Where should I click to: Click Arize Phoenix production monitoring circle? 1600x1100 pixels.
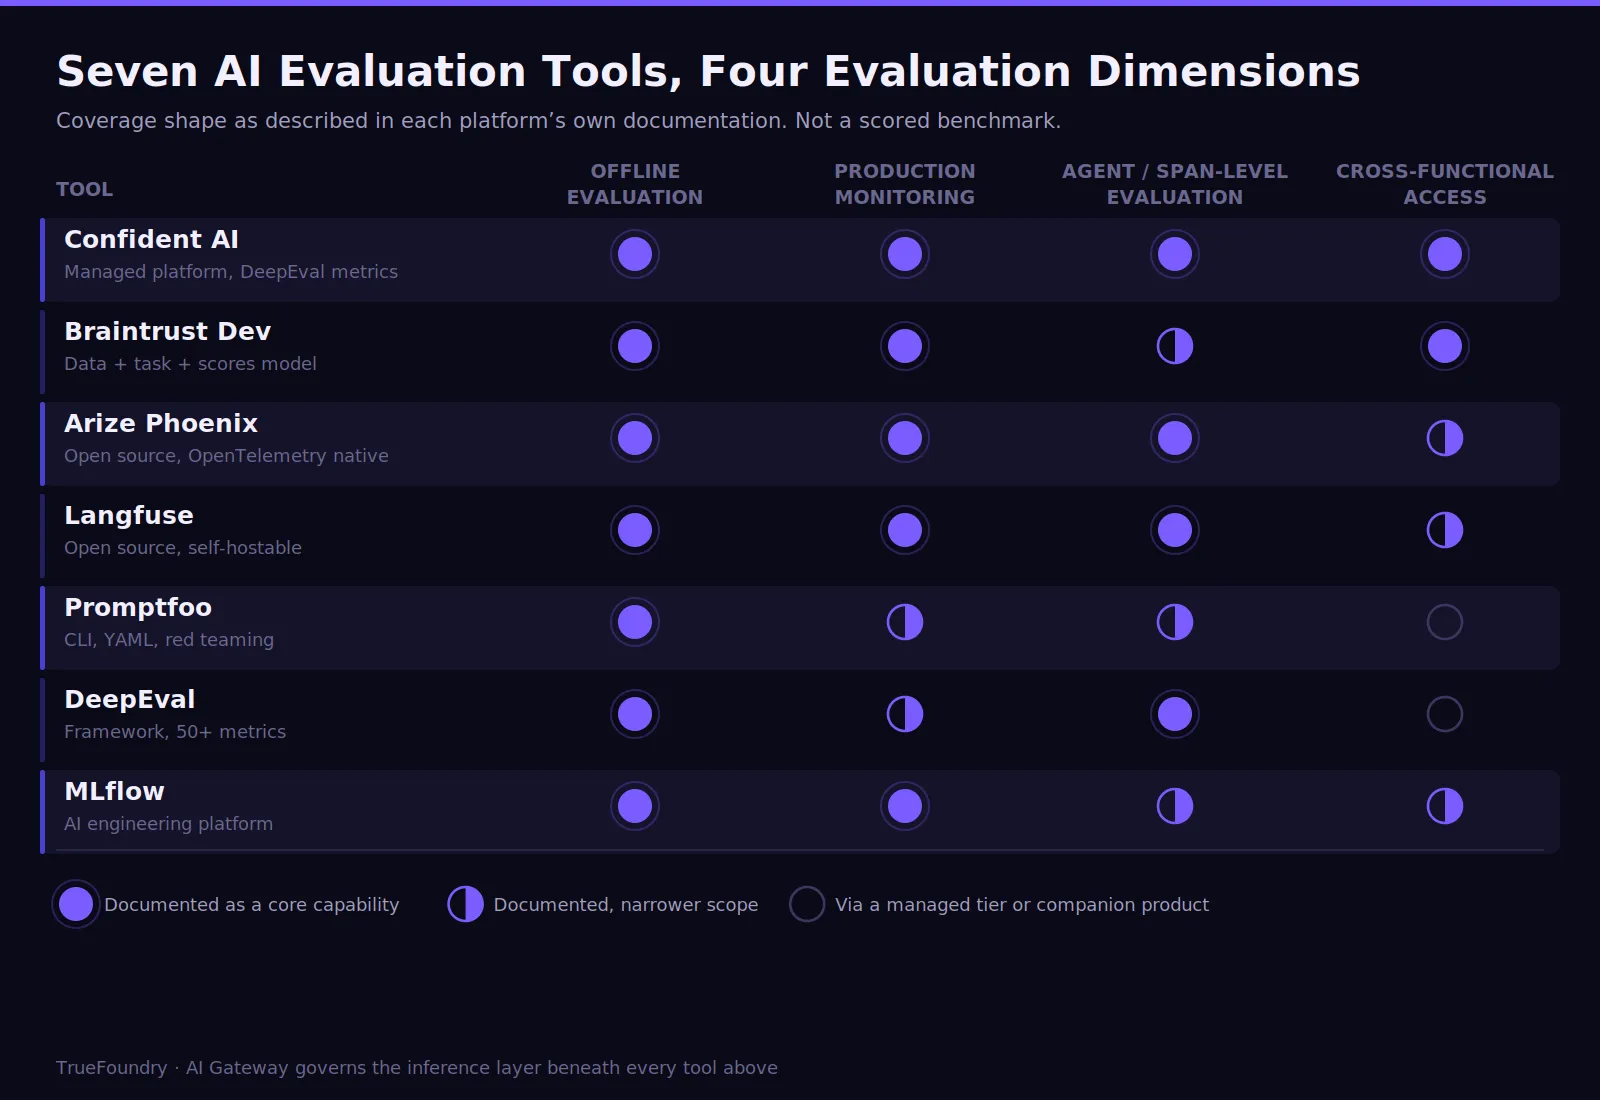(905, 438)
